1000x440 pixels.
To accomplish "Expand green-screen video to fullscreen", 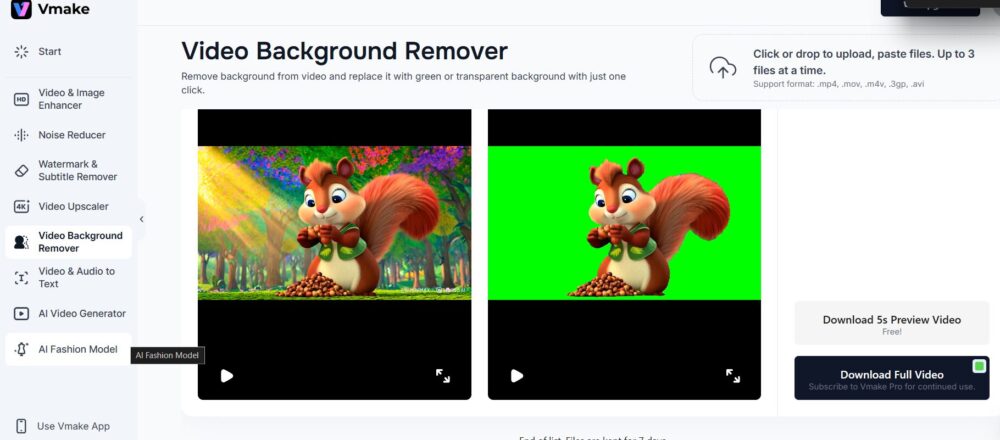I will (733, 376).
